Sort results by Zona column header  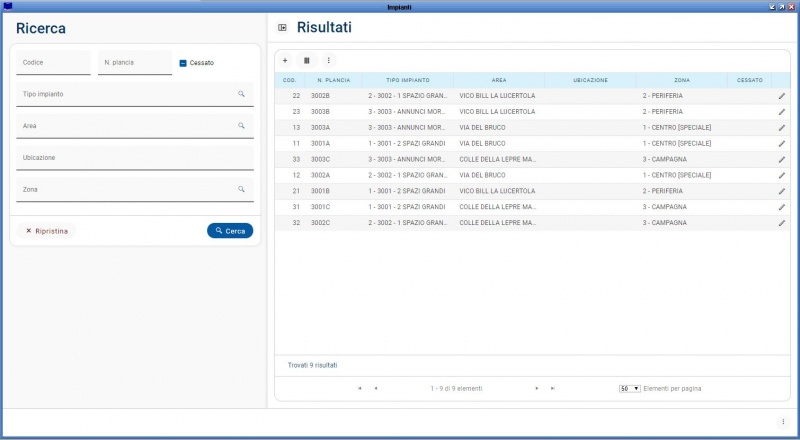(681, 79)
